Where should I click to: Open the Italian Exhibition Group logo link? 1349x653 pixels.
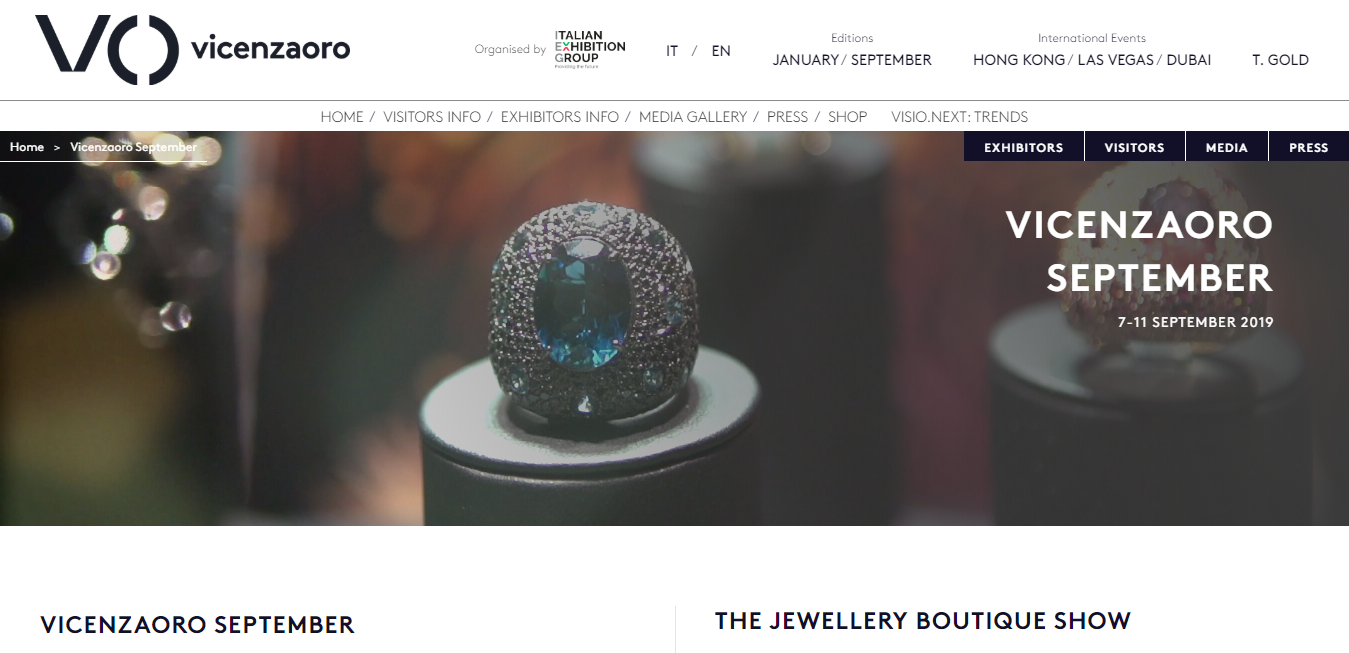click(590, 48)
